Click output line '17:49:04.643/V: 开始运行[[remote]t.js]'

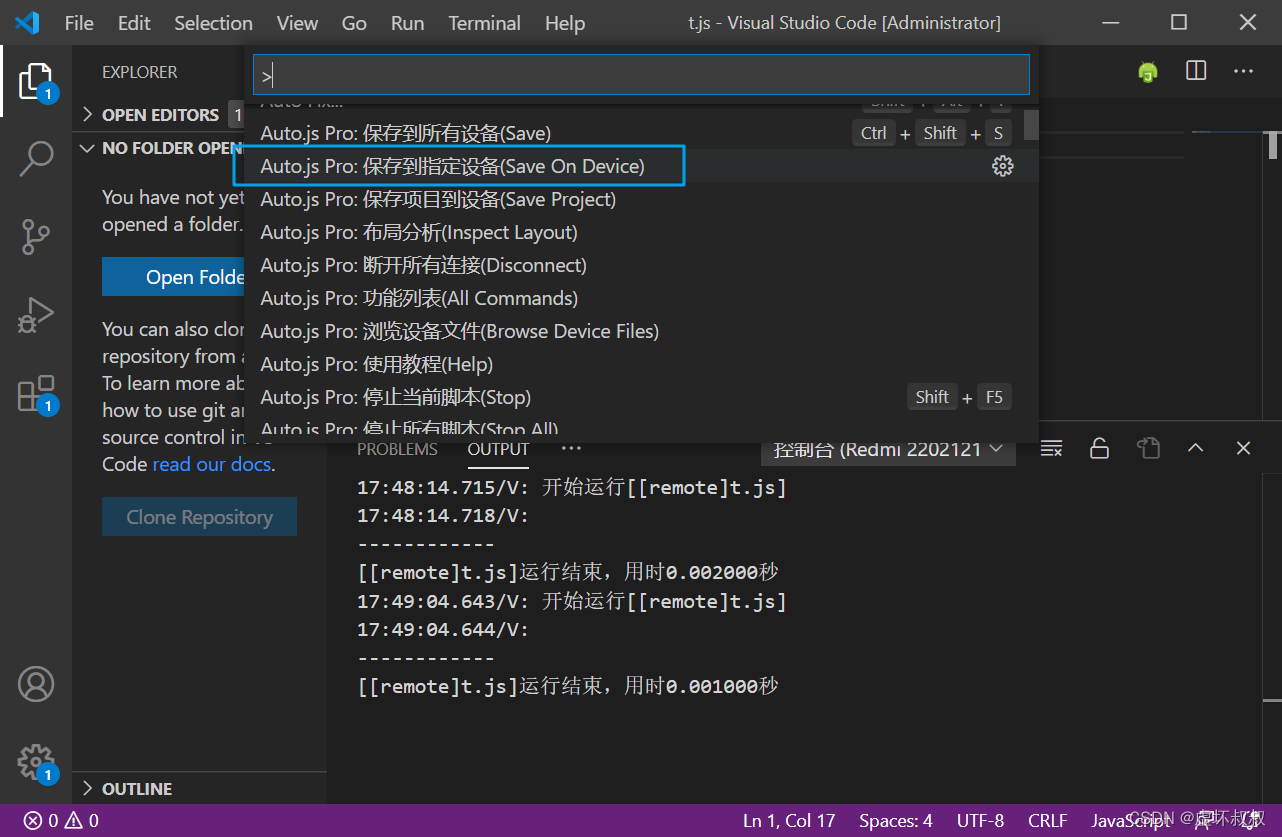[572, 601]
